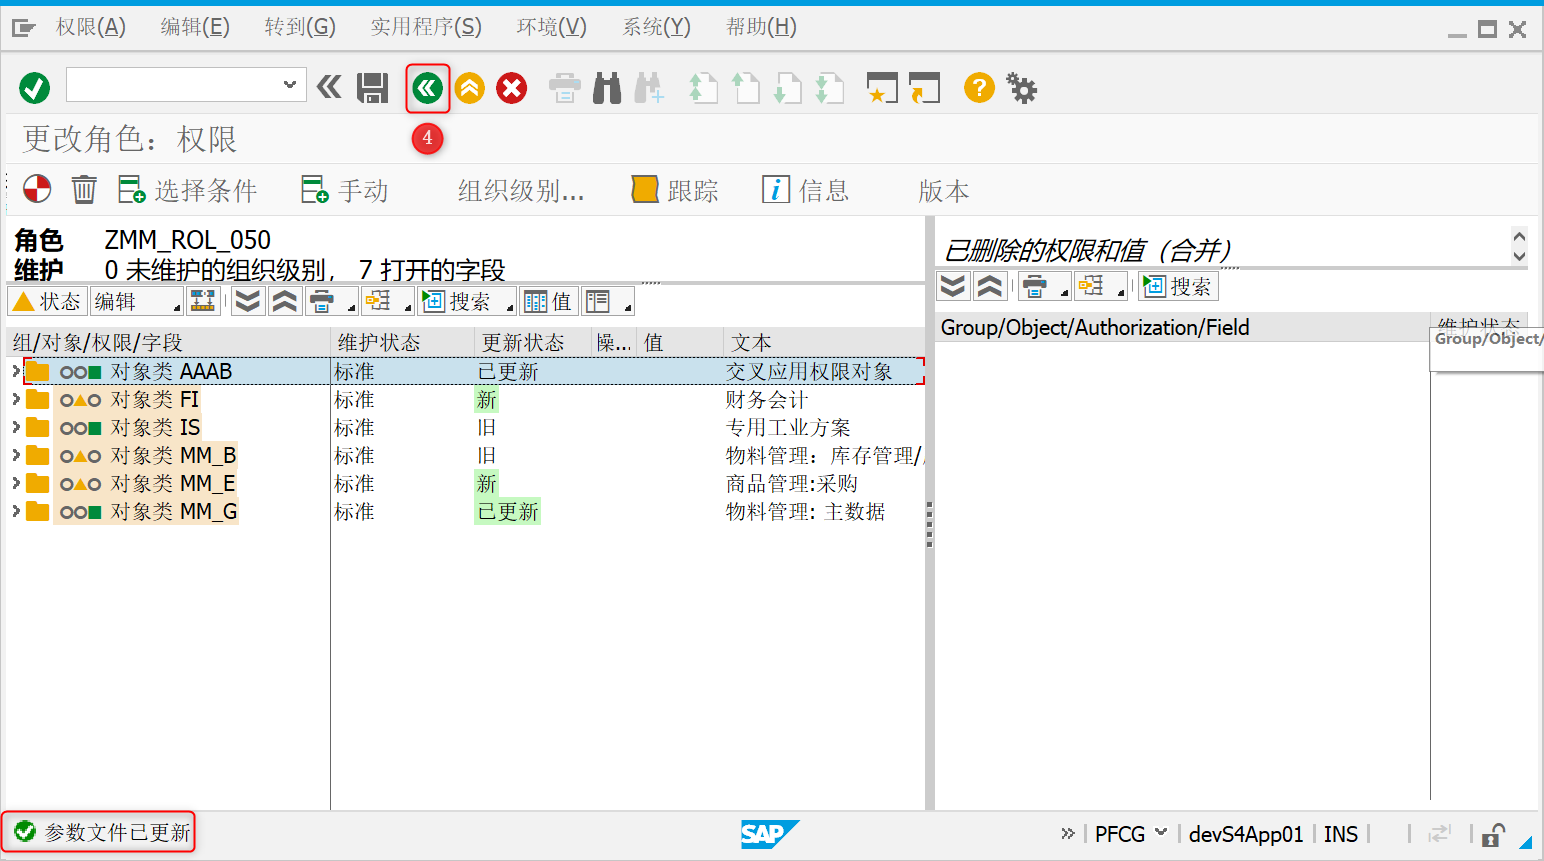The height and width of the screenshot is (861, 1544).
Task: Expand the 对象类 MM_G tree node
Action: 14,511
